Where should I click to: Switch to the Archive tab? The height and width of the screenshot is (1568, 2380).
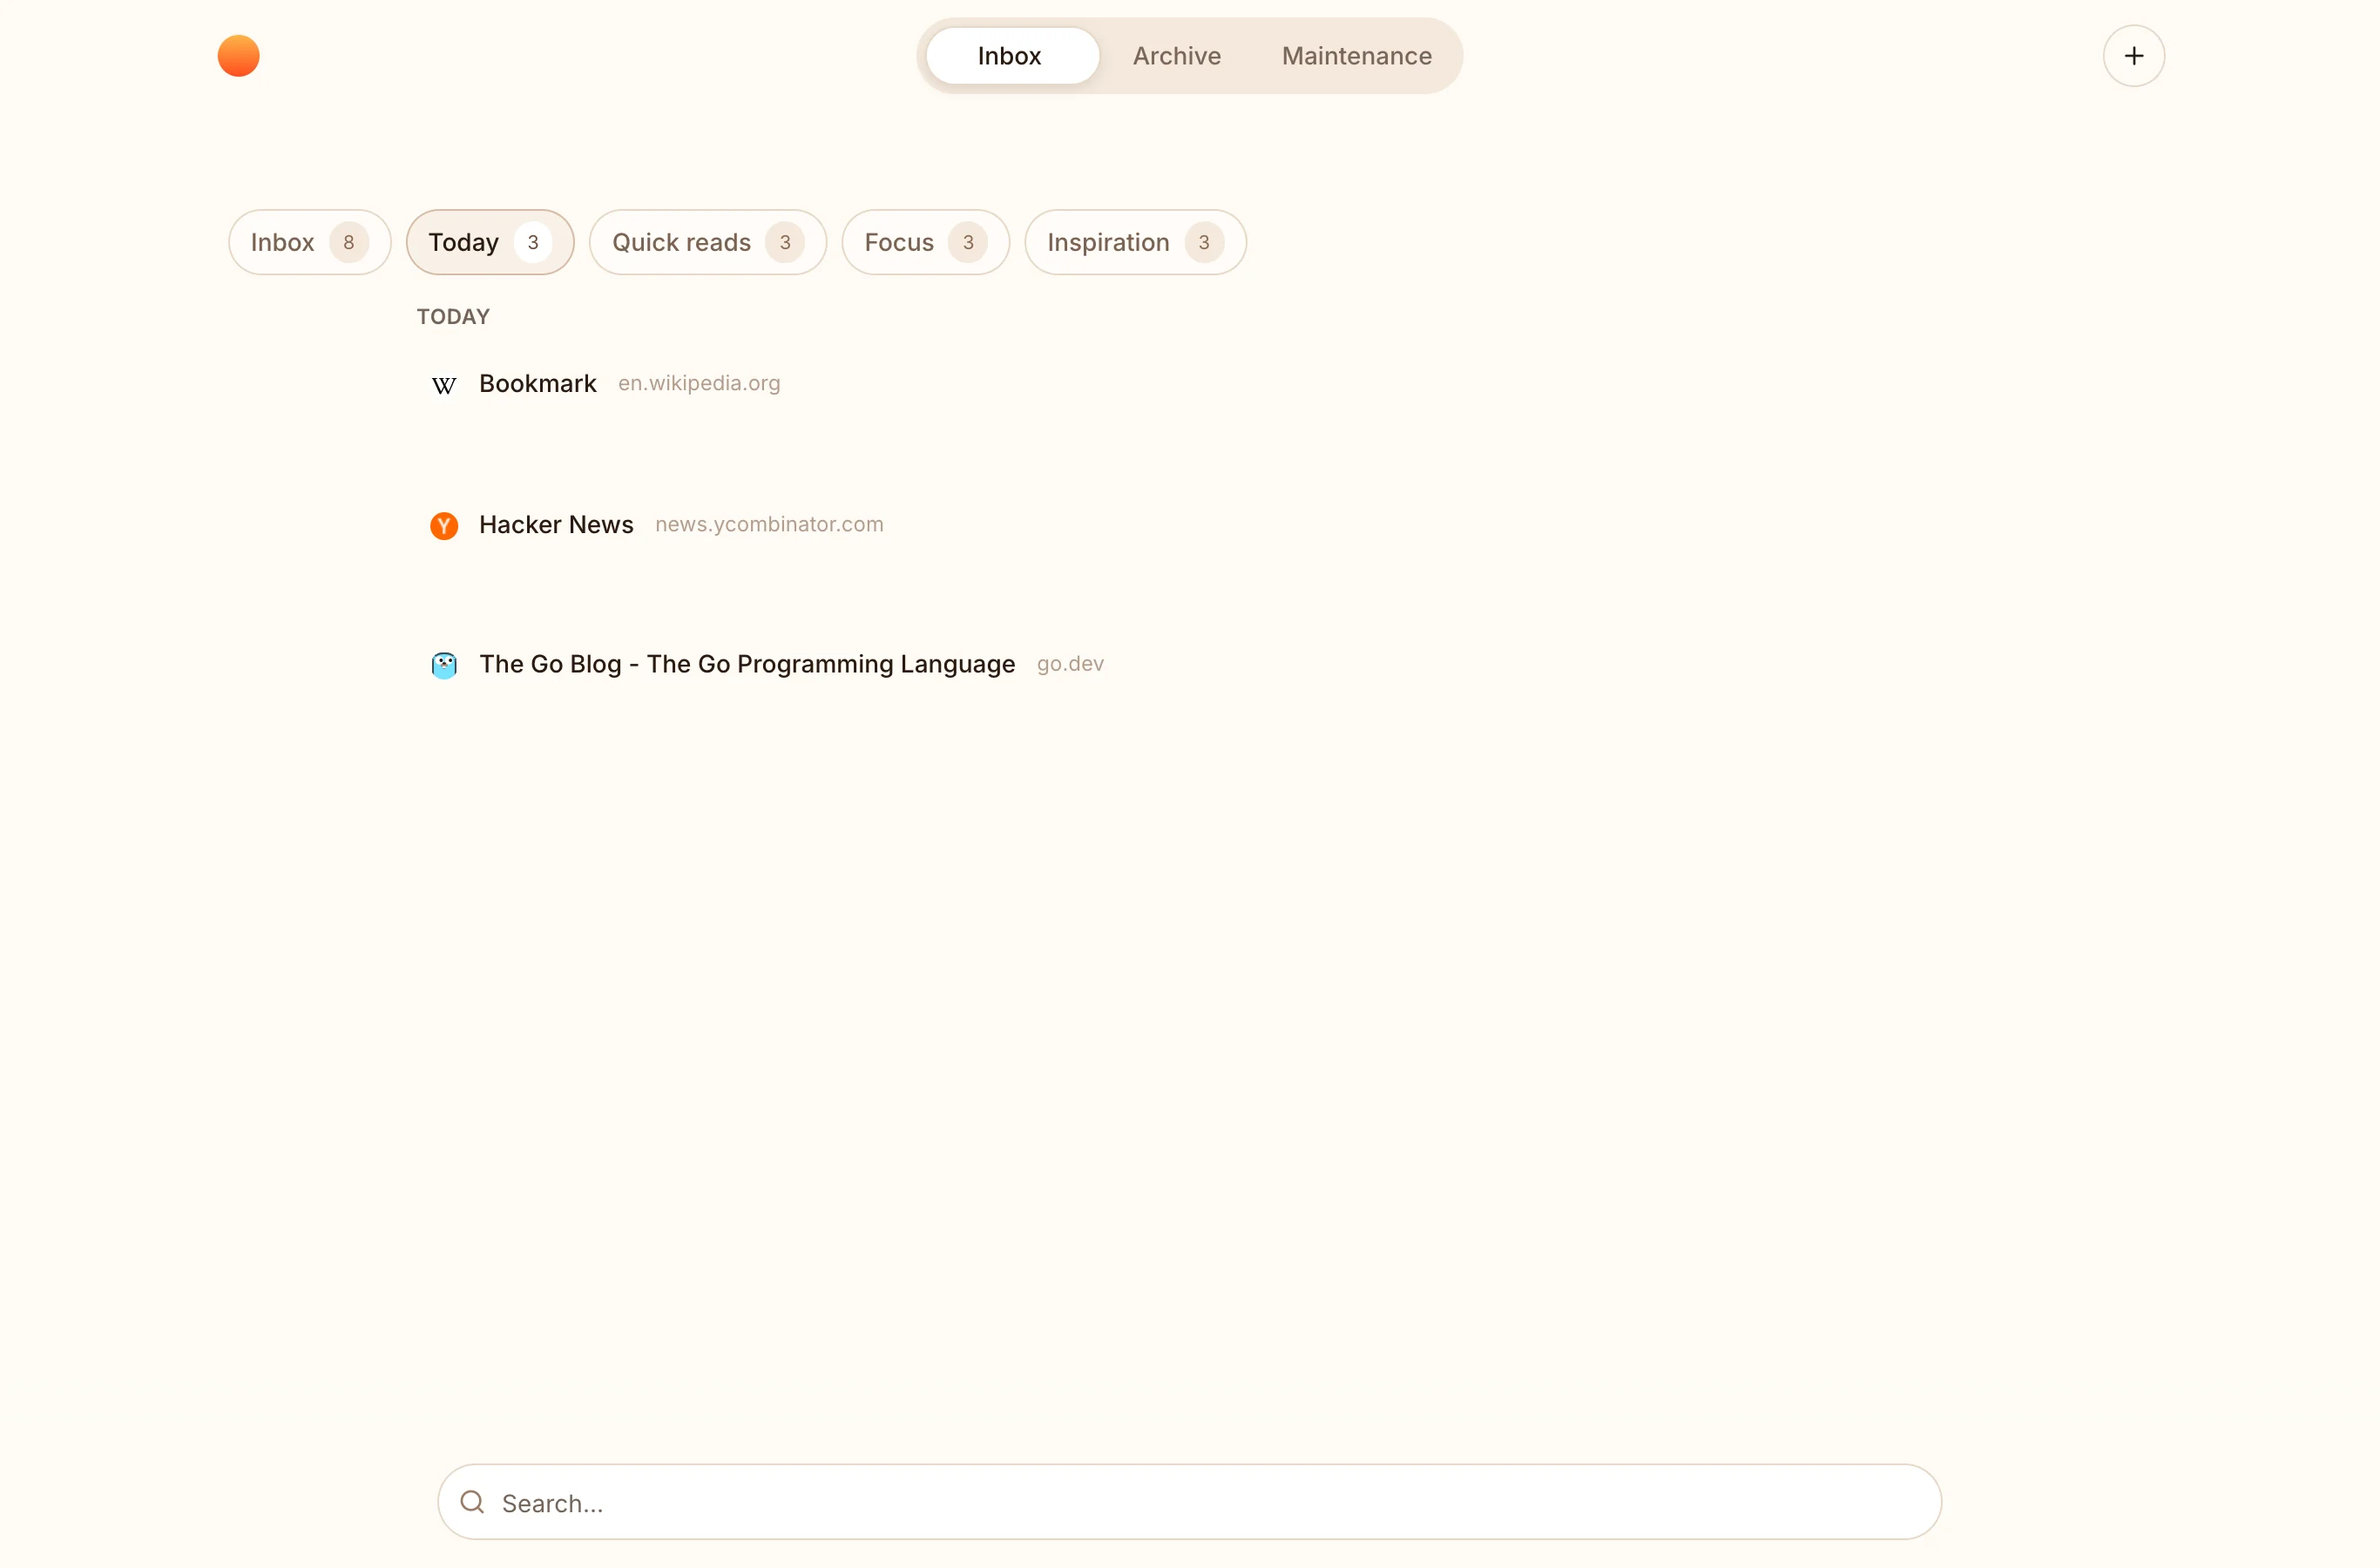point(1176,56)
